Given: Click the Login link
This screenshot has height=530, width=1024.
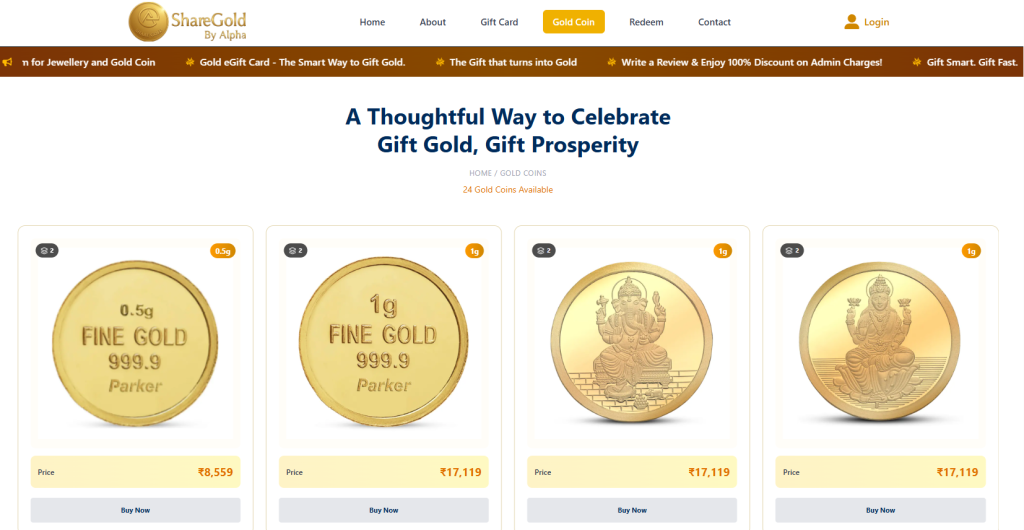Looking at the screenshot, I should coord(877,22).
